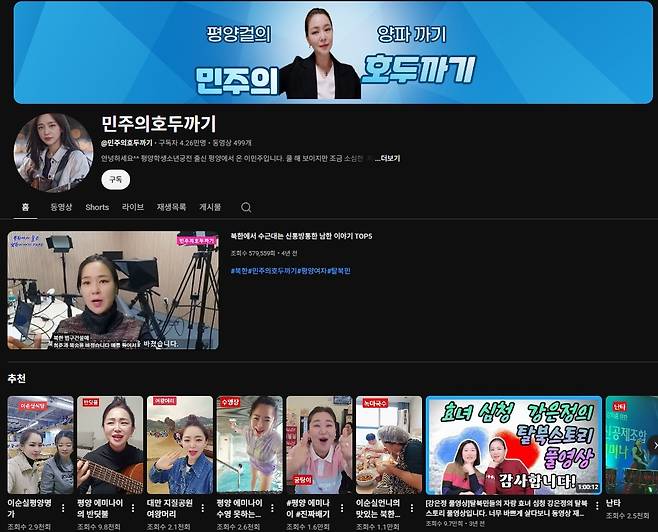
Task: Open options menu for 이순실평양명가 short
Action: pyautogui.click(x=63, y=508)
